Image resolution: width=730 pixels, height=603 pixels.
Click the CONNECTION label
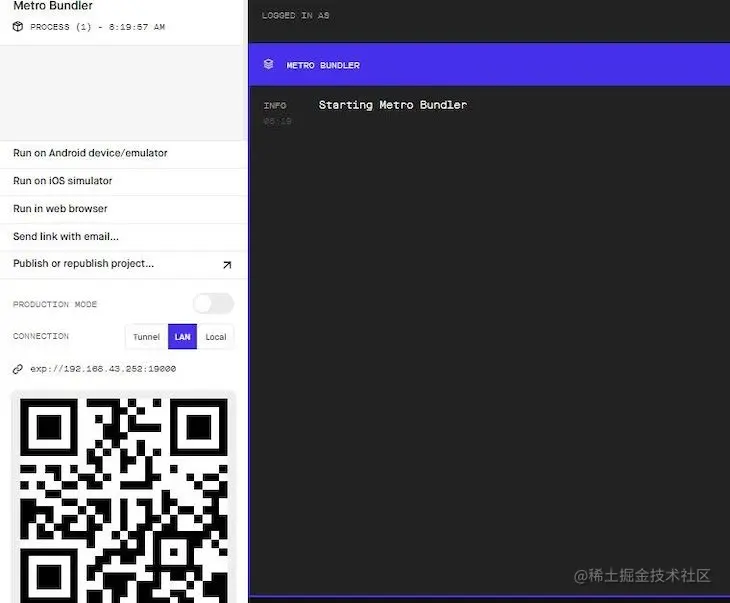point(41,336)
